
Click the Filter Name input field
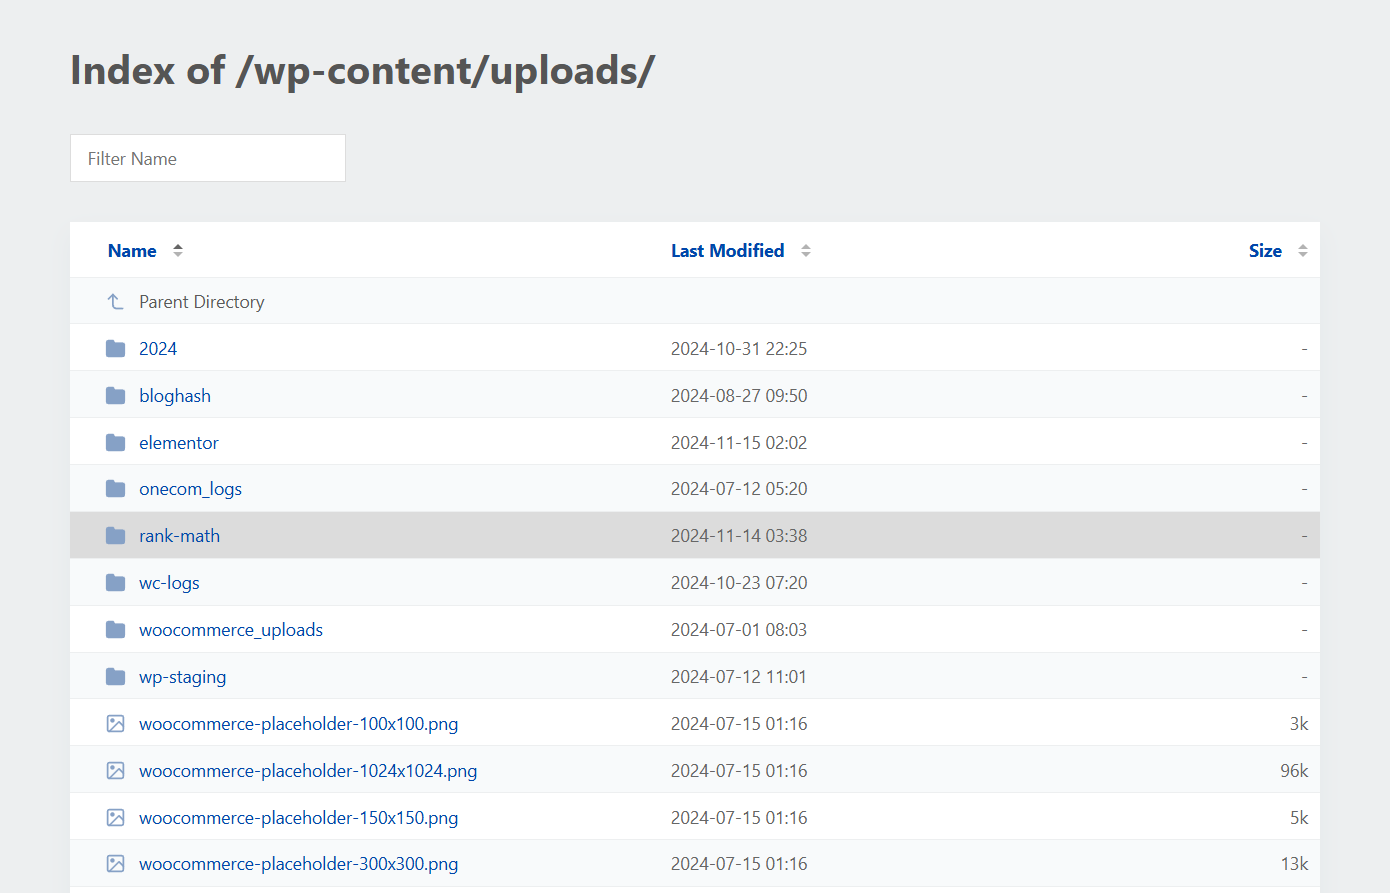[207, 158]
